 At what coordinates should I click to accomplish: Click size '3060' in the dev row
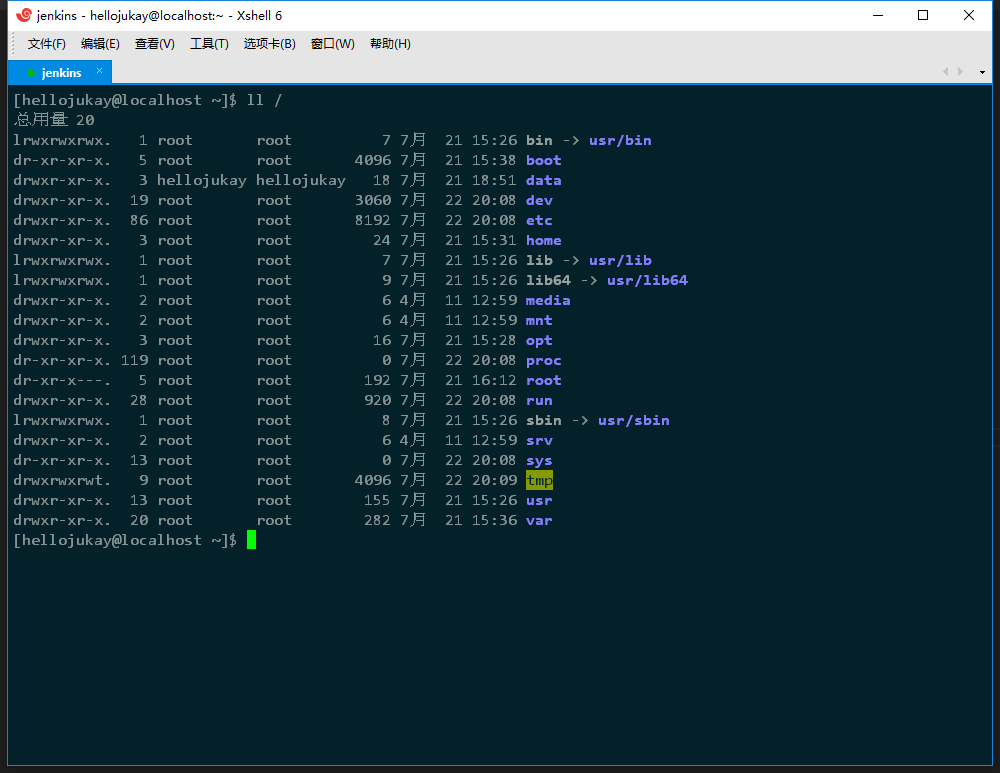point(372,200)
